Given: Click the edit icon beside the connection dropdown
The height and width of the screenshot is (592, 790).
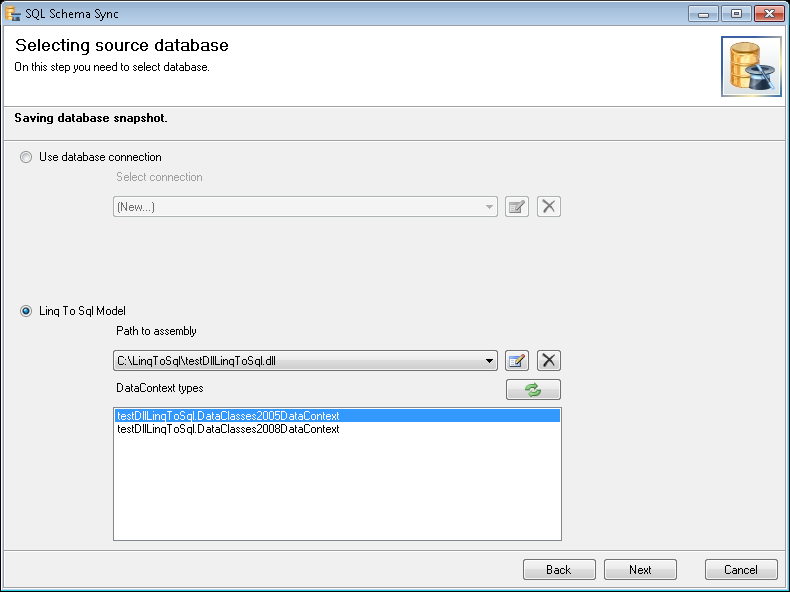Looking at the screenshot, I should coord(517,207).
